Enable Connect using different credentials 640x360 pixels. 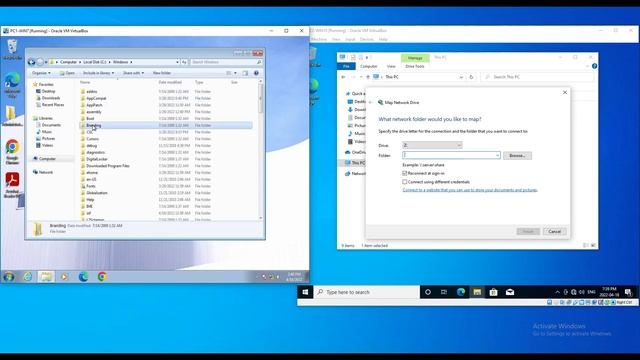pos(405,182)
